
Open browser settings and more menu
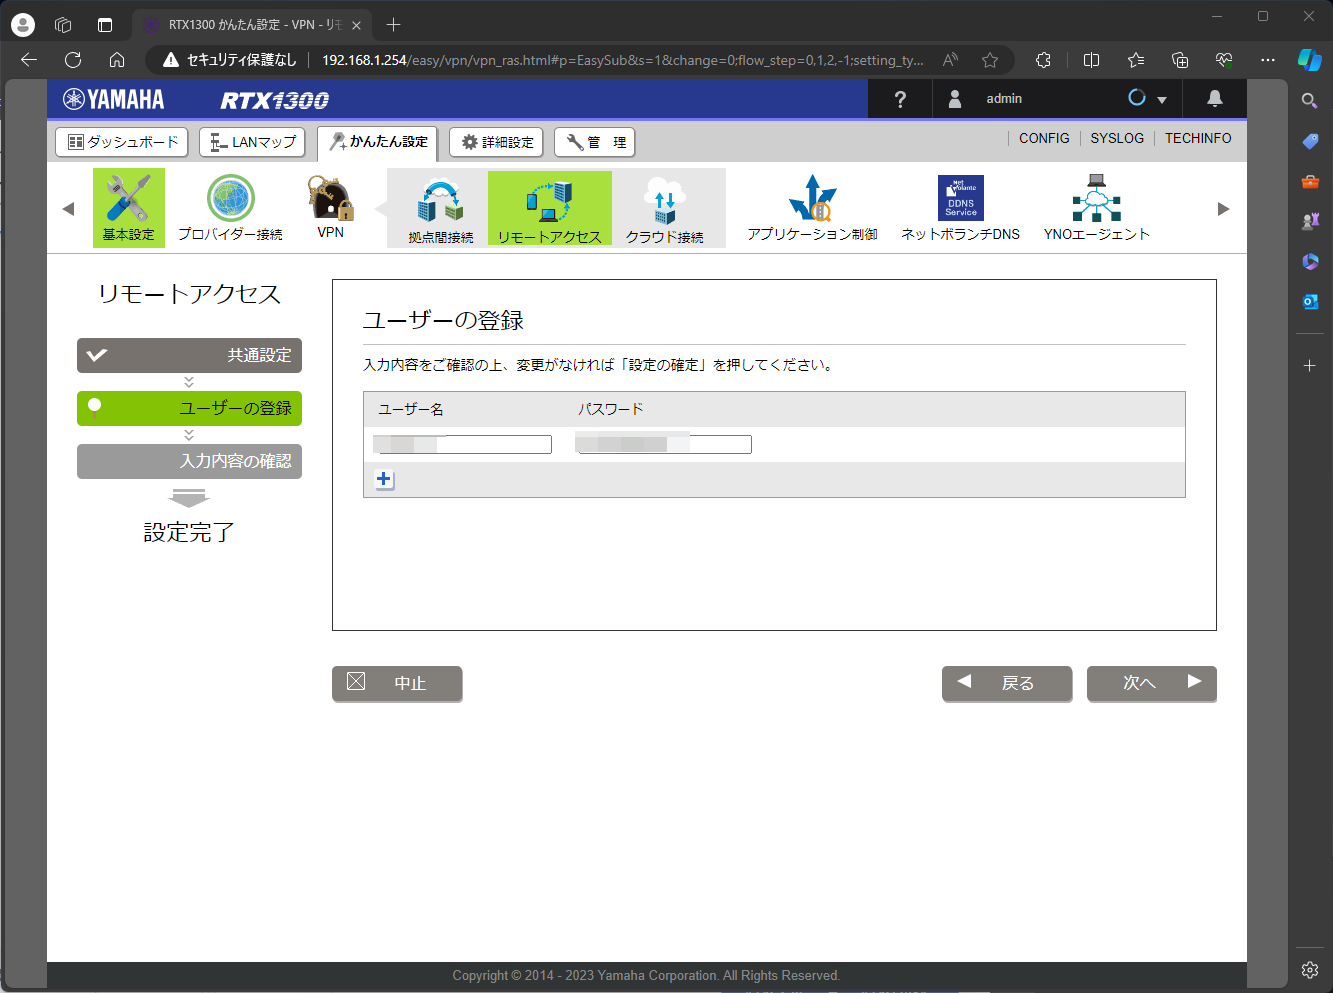(x=1268, y=60)
